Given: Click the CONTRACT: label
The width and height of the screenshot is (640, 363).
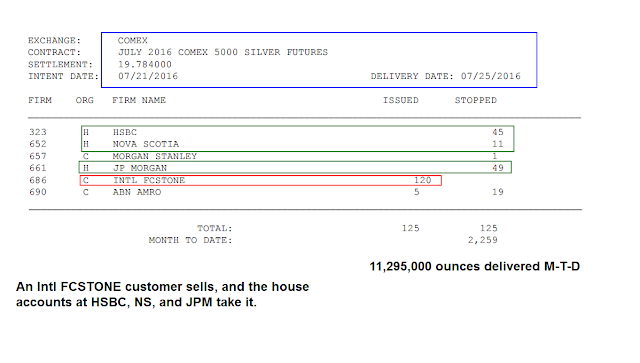Looking at the screenshot, I should point(54,52).
